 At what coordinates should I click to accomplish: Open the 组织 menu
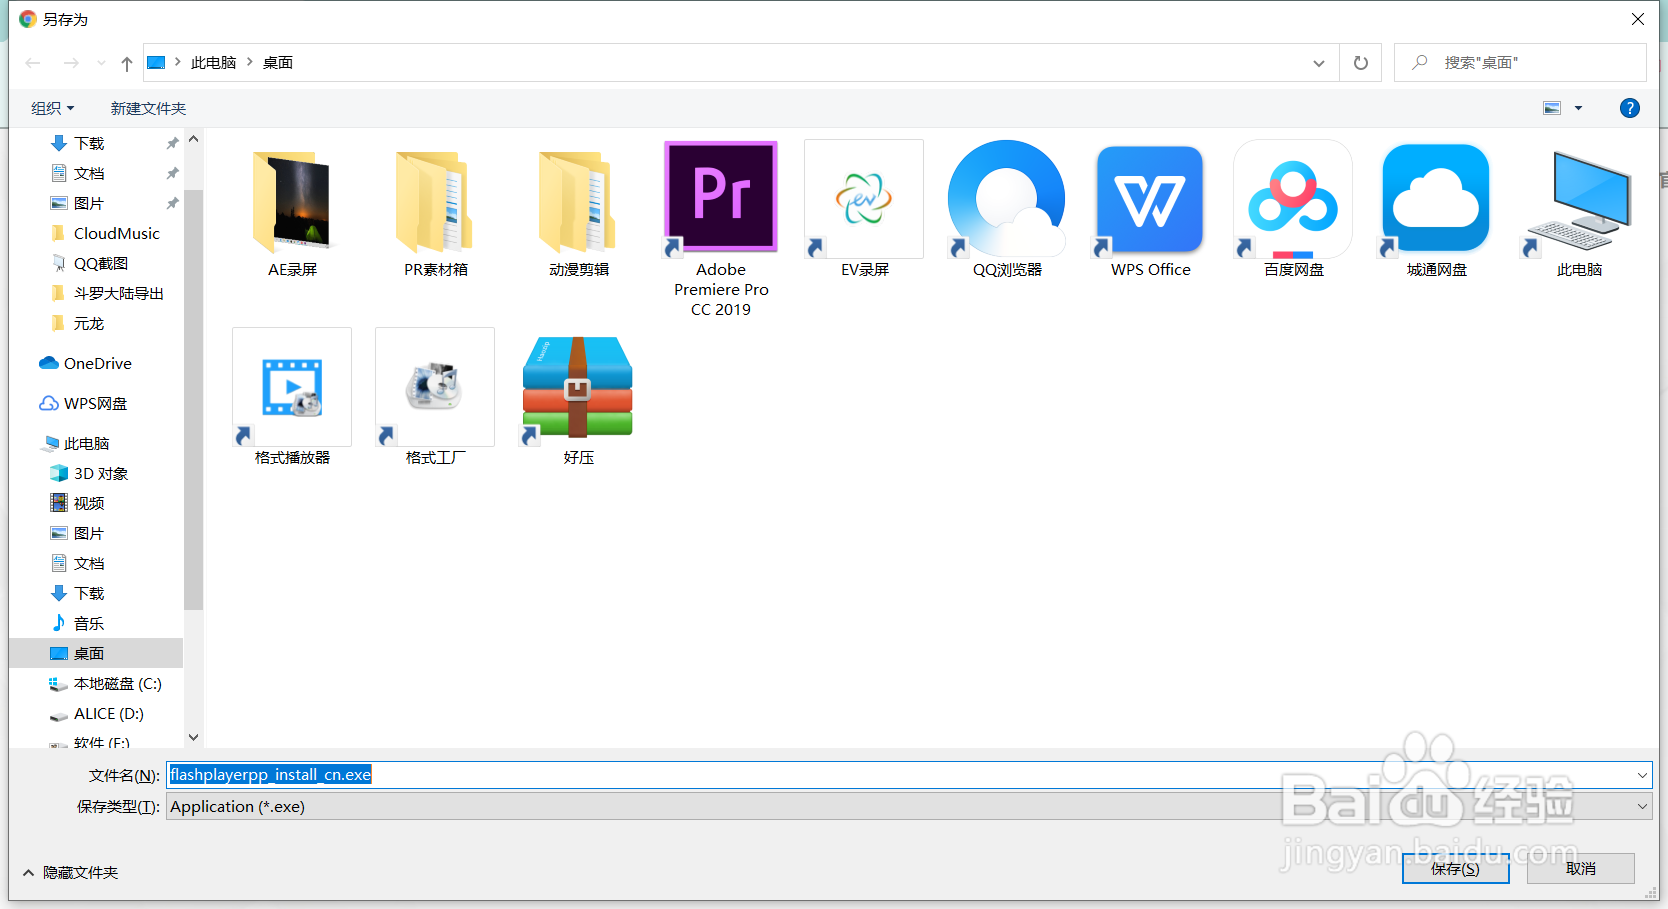coord(50,108)
